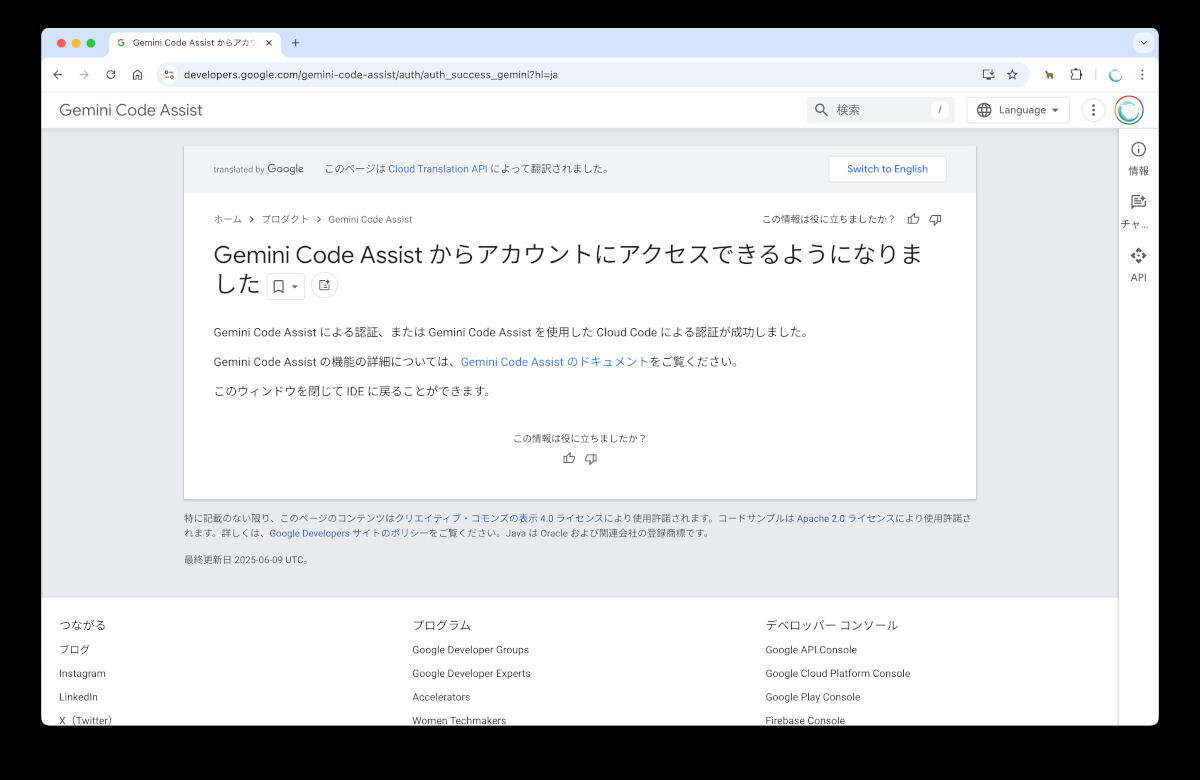Viewport: 1200px width, 780px height.
Task: Thumbs up next to the breadcrumb
Action: tap(913, 219)
